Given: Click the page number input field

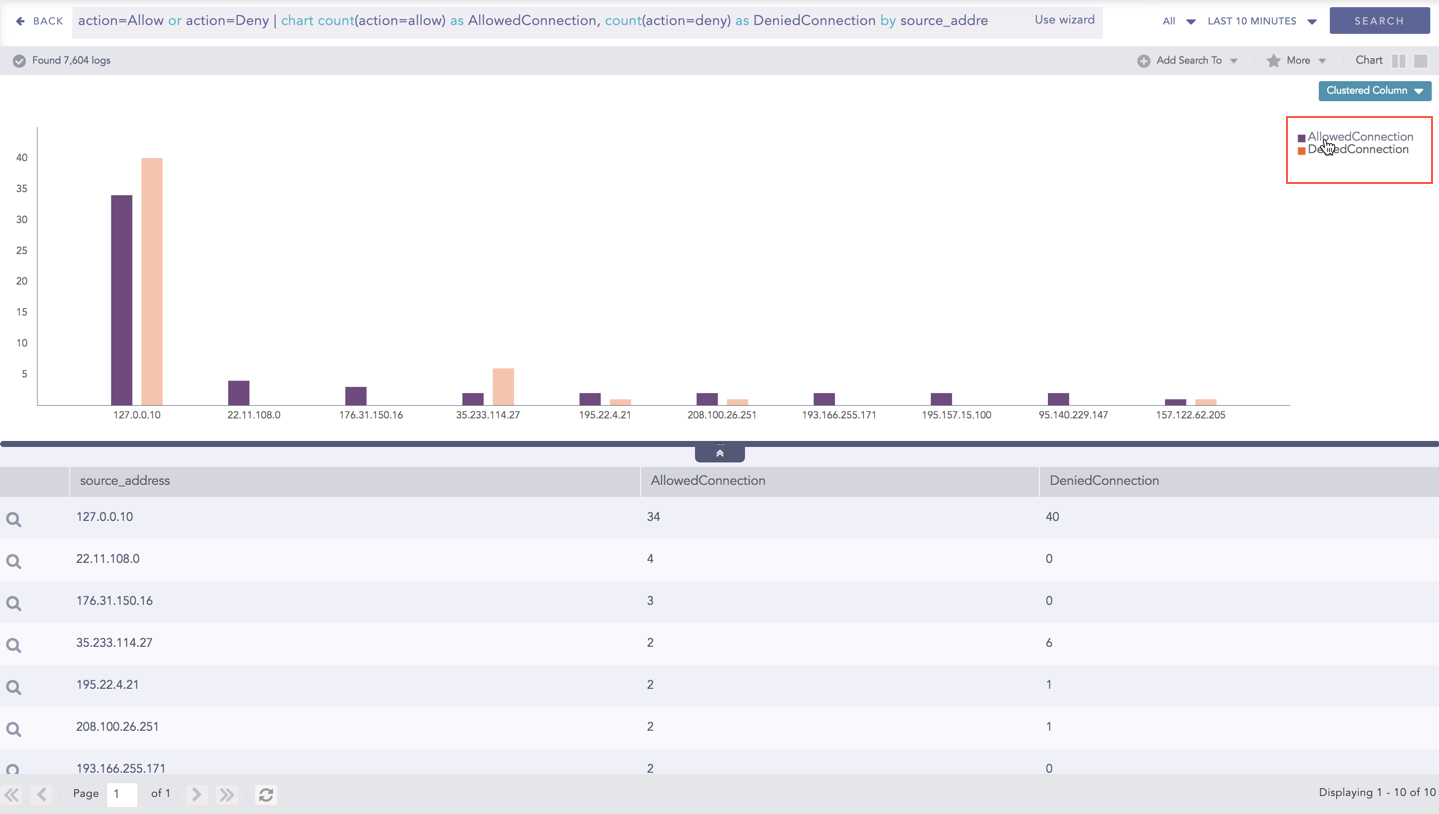Looking at the screenshot, I should pyautogui.click(x=121, y=794).
